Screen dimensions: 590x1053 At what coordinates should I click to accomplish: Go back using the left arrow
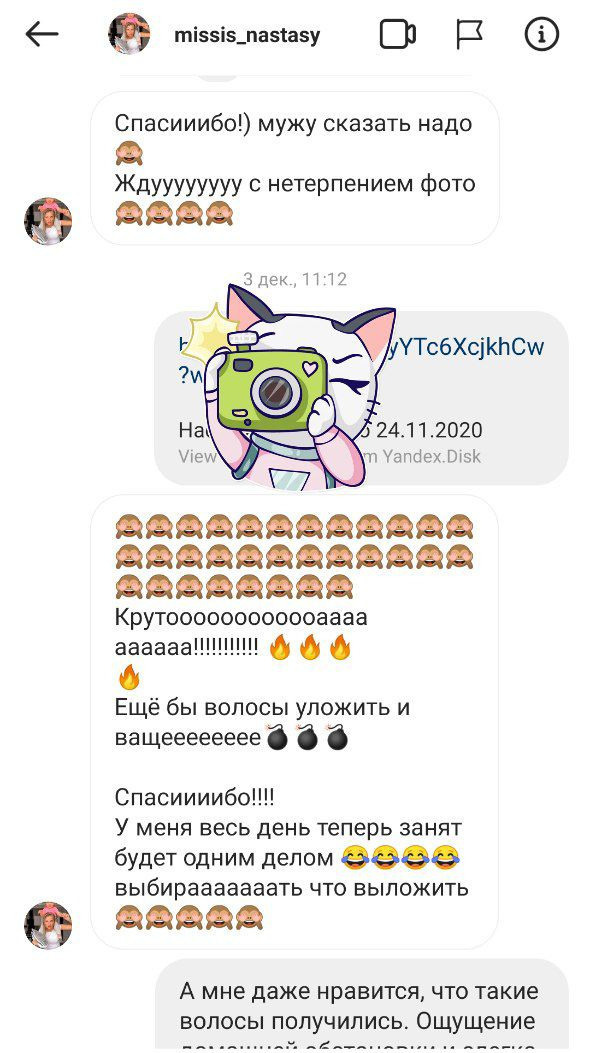[42, 34]
